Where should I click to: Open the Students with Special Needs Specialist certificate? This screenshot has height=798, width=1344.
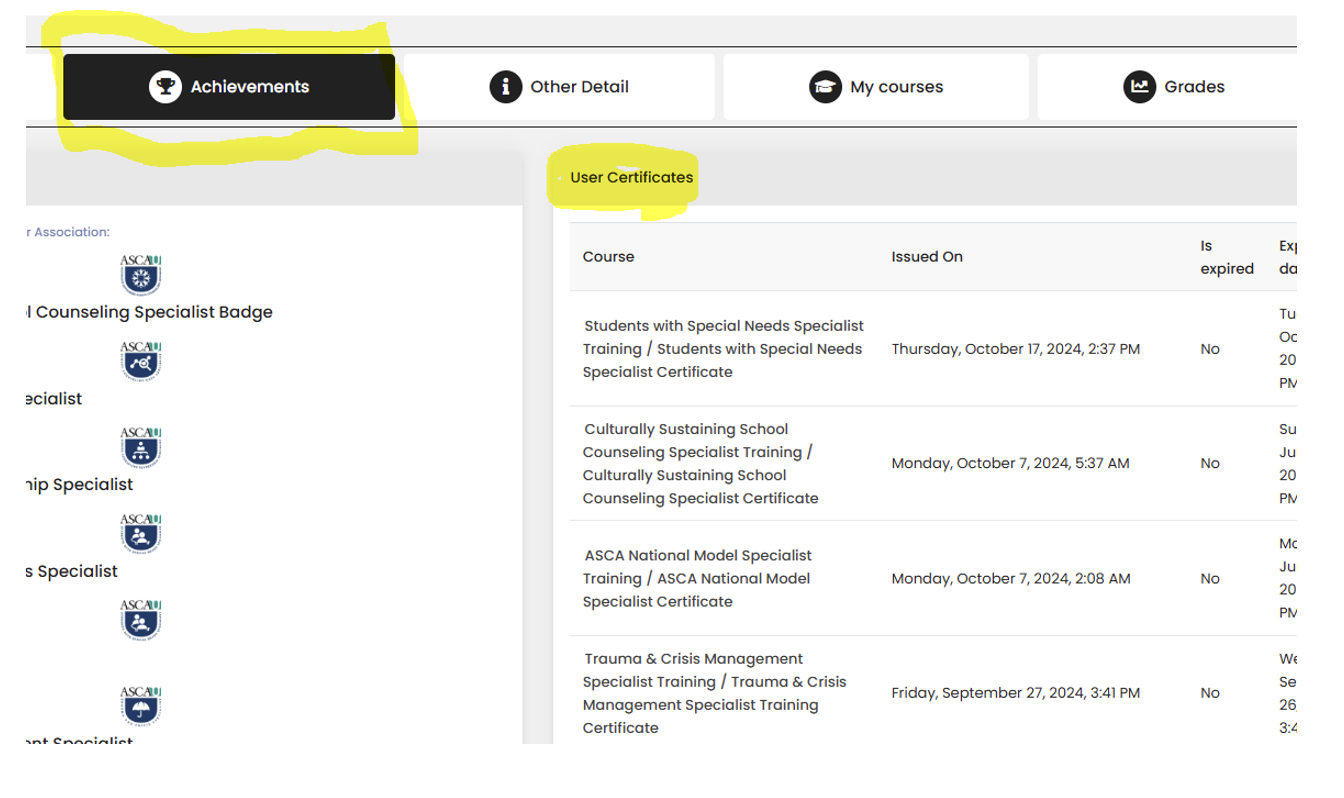(723, 349)
